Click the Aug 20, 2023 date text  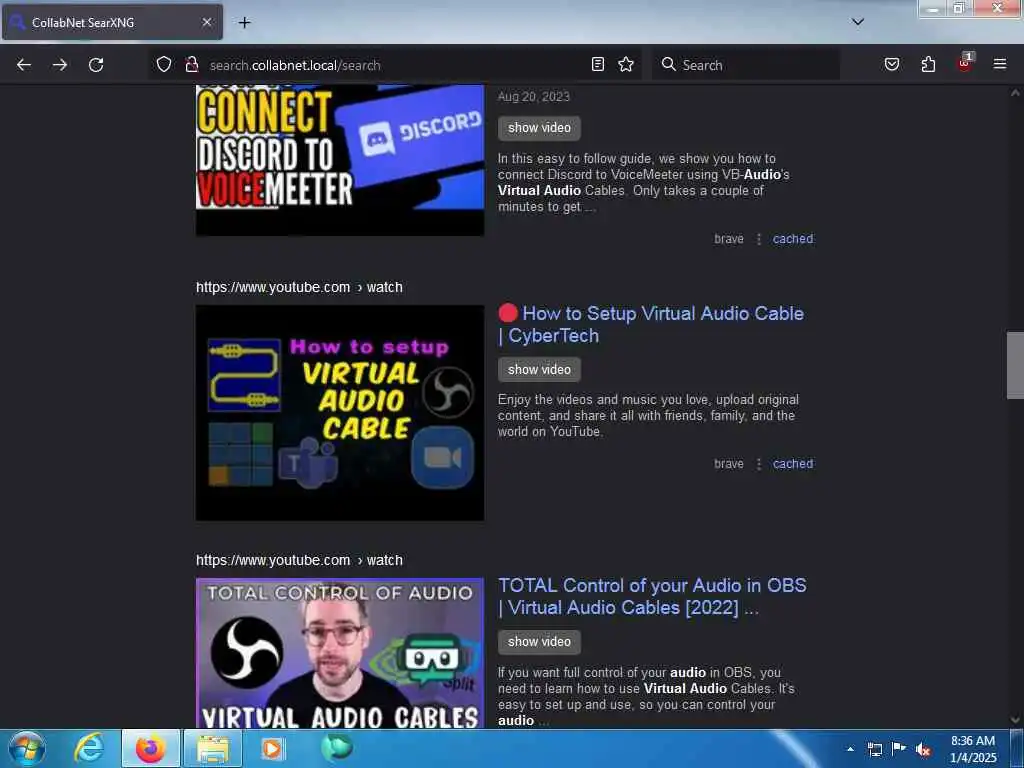point(534,97)
